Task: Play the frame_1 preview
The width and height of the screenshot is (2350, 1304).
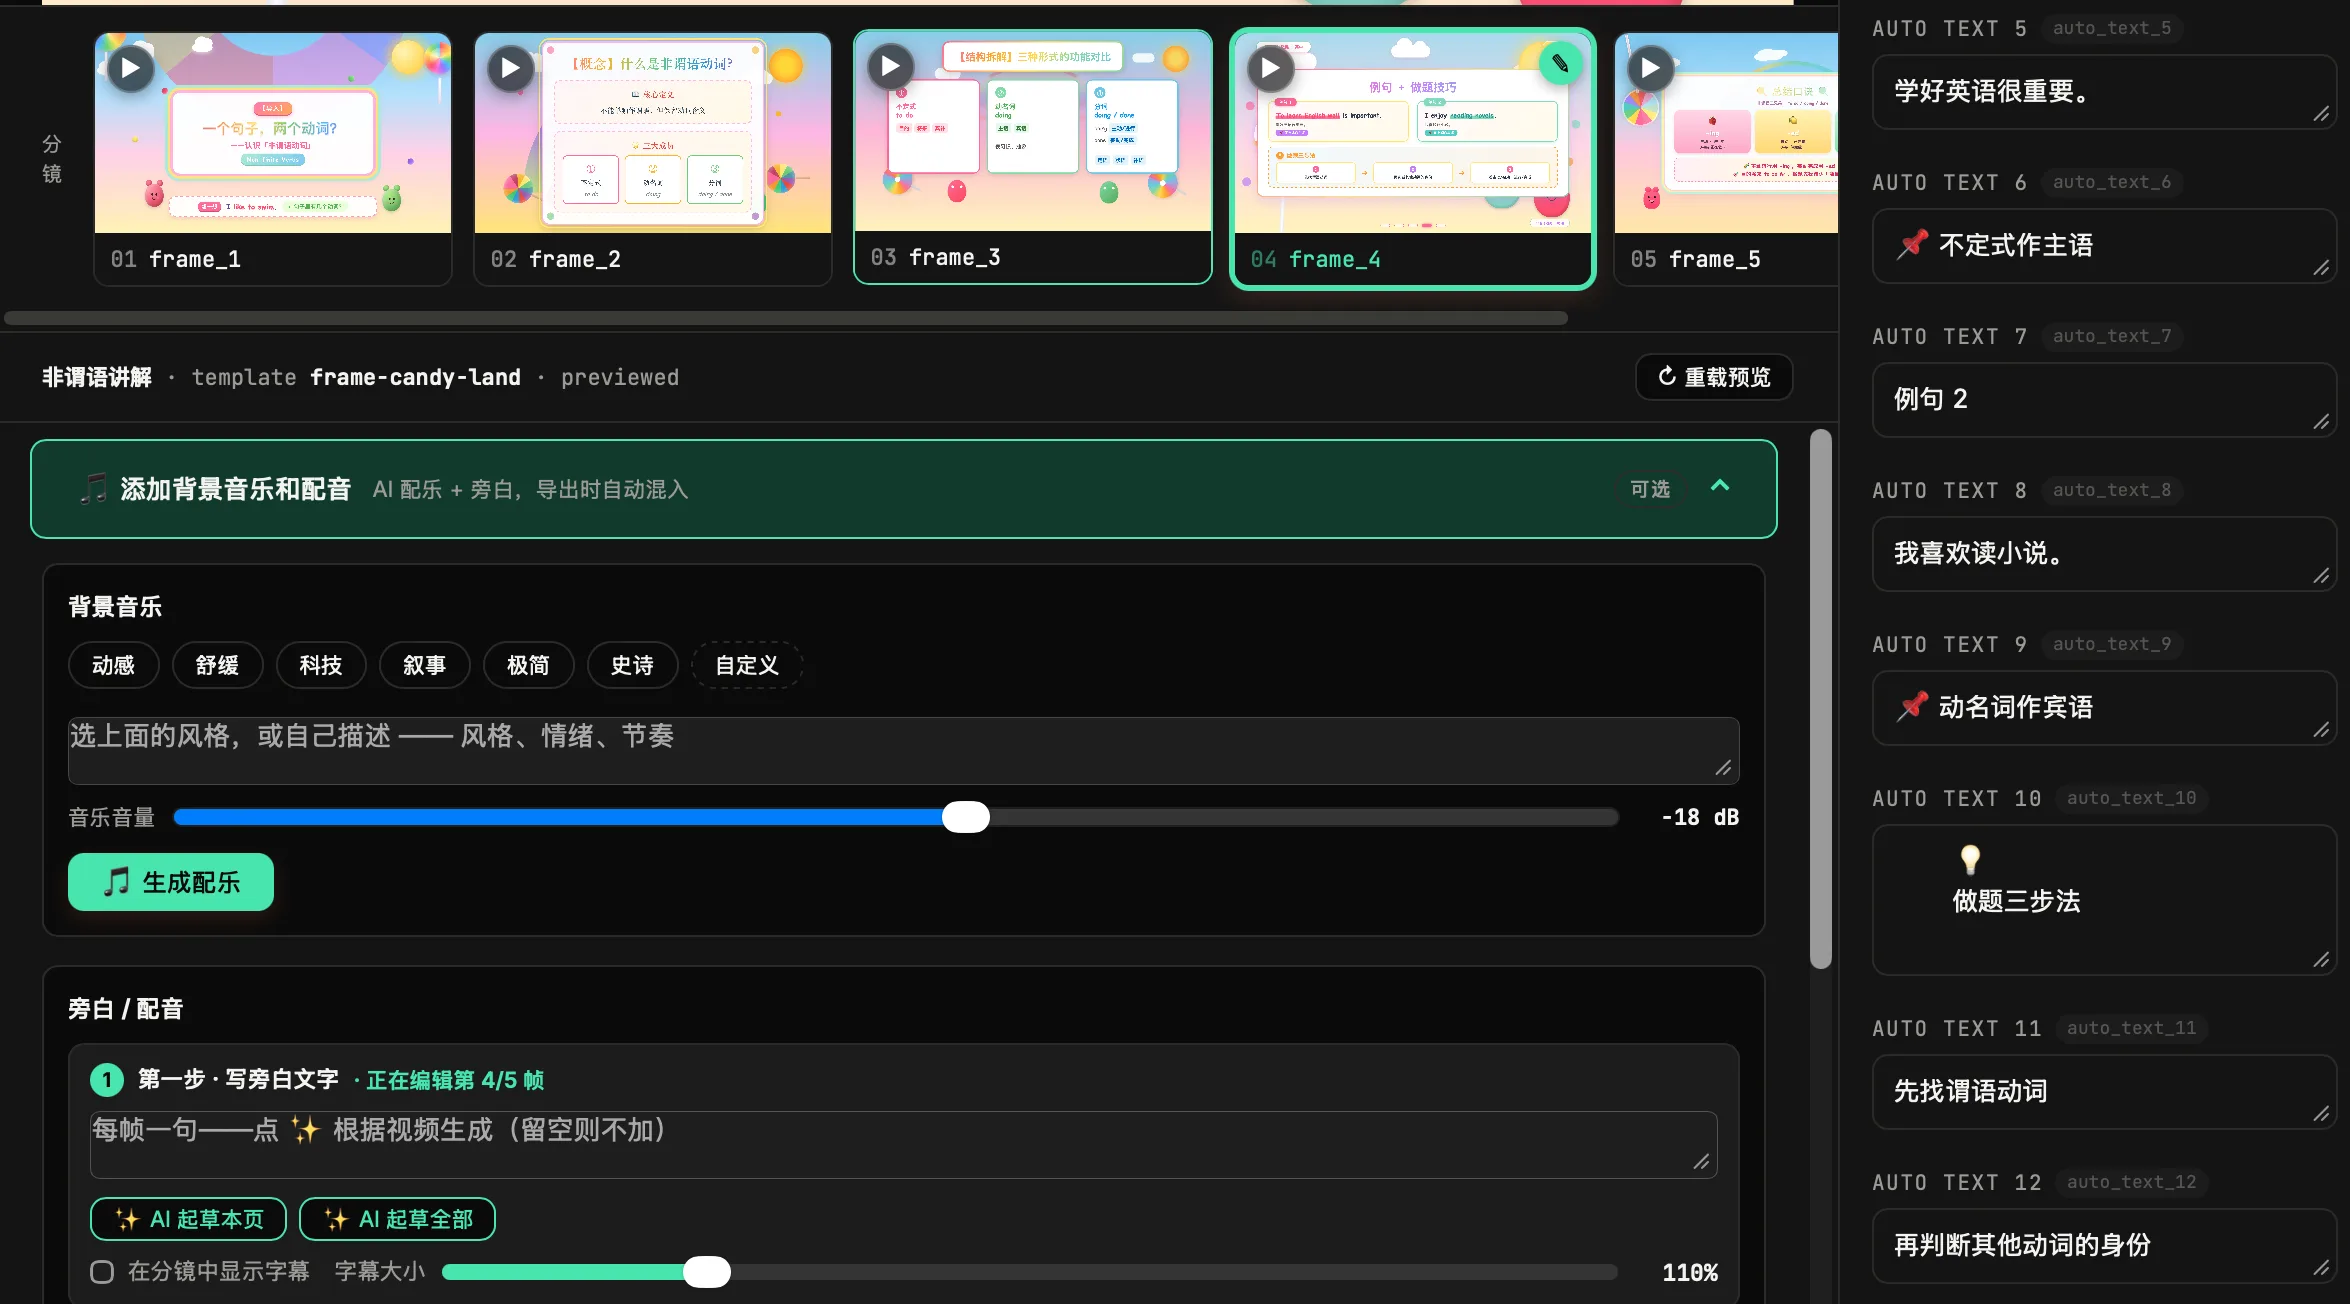Action: click(130, 68)
